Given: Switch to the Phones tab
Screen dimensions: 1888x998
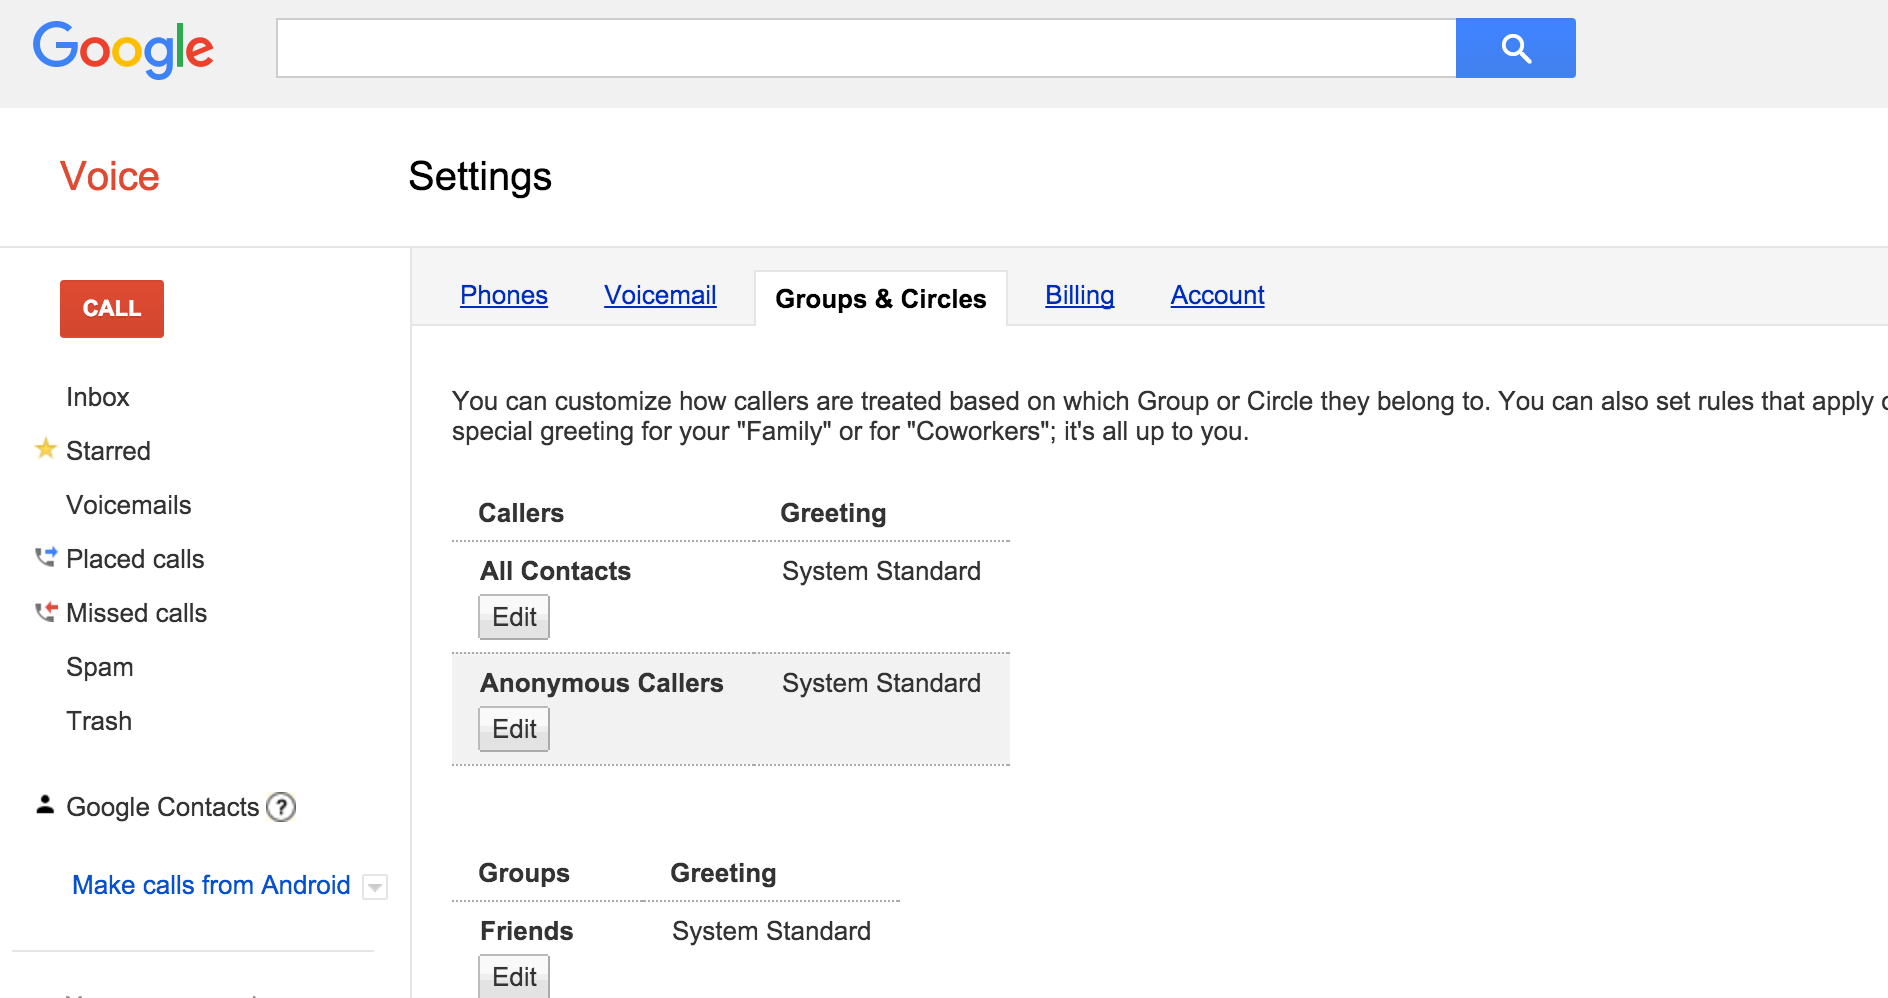Looking at the screenshot, I should 503,295.
